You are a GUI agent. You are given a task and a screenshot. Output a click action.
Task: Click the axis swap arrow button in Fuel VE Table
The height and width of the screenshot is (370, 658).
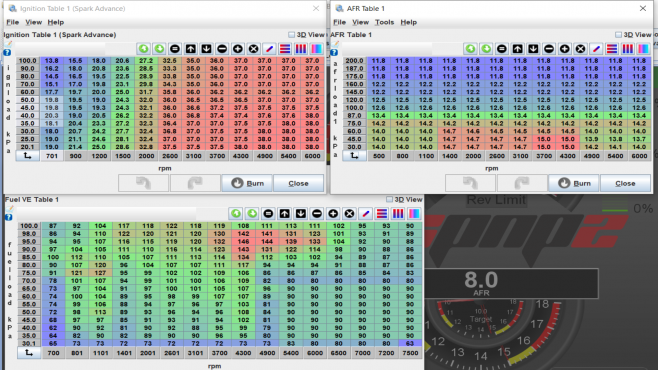coord(29,353)
